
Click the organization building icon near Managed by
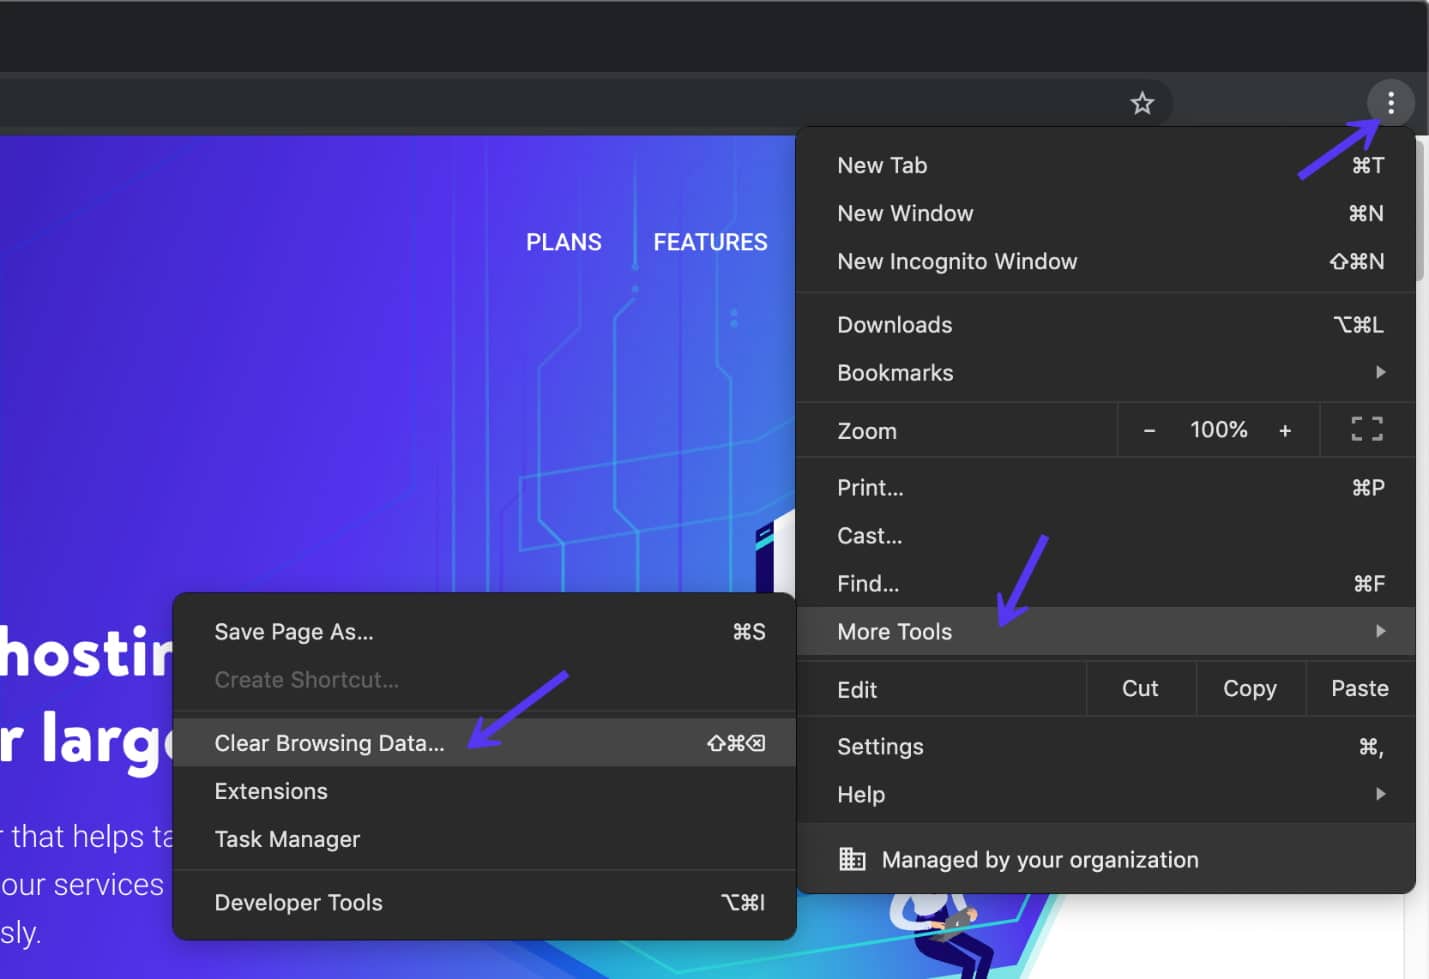(x=852, y=859)
